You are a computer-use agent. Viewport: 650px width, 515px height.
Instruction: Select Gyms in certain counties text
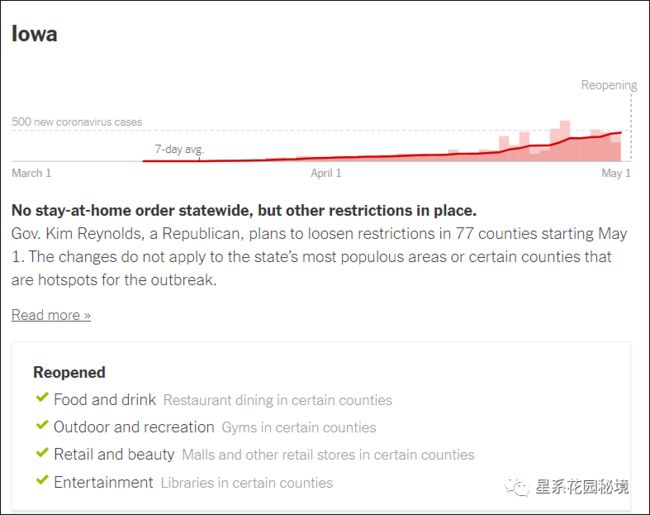[299, 427]
